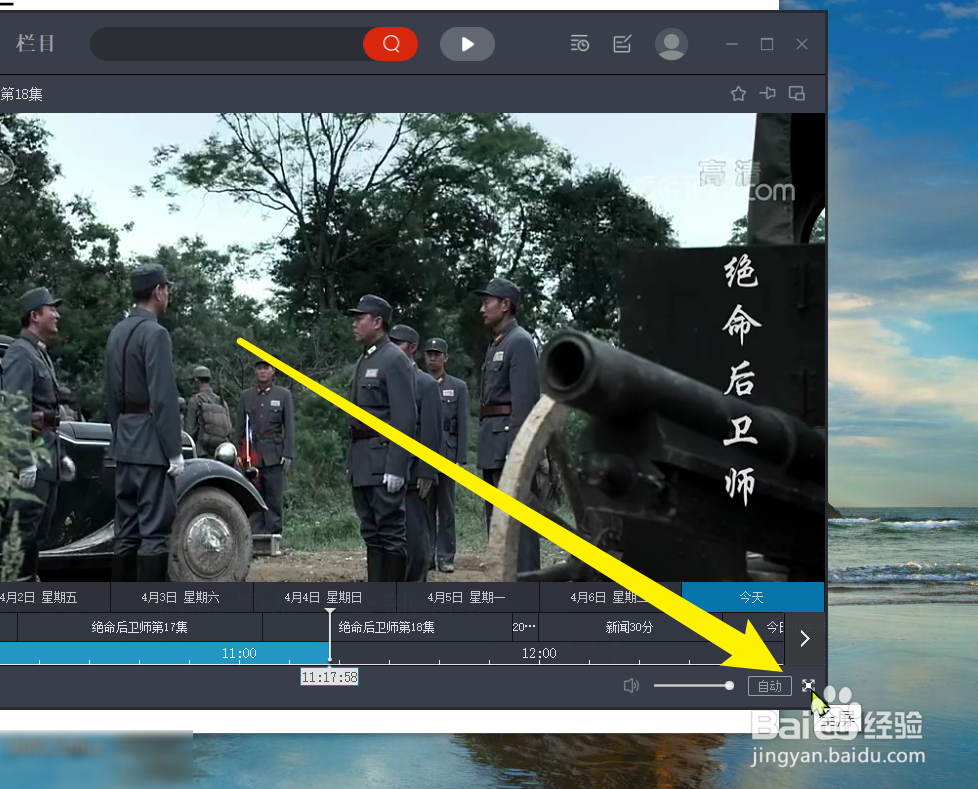The image size is (978, 789).
Task: Maximize the player window
Action: (x=767, y=44)
